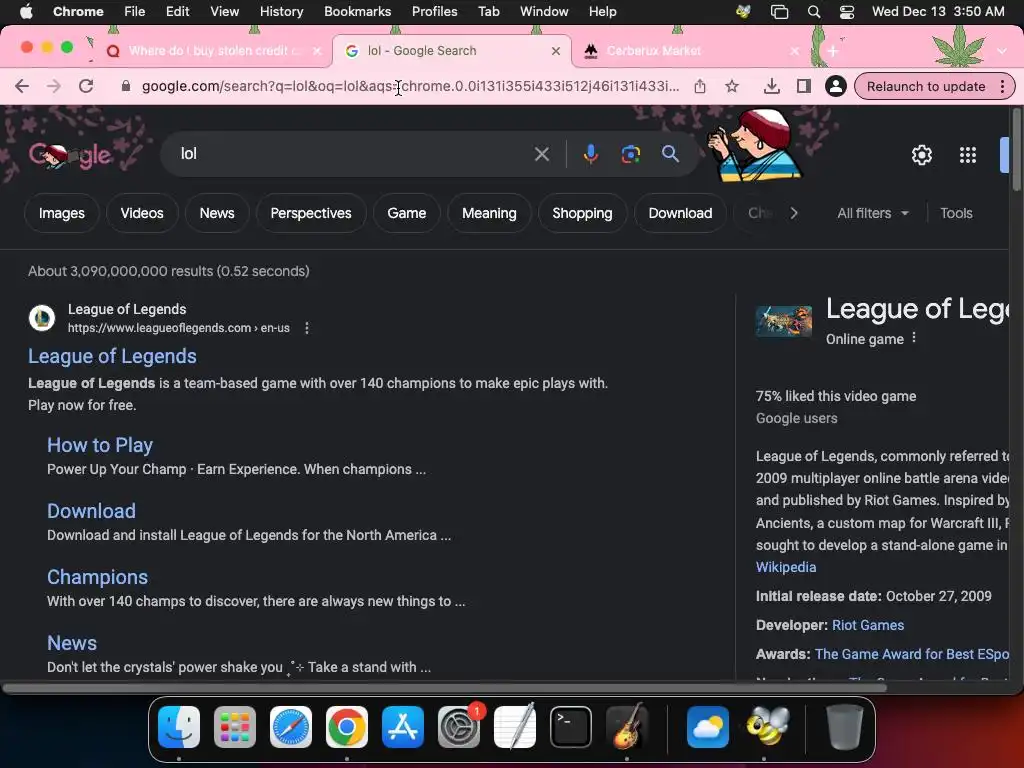The image size is (1024, 768).
Task: Open Terminal from the Dock
Action: 571,727
